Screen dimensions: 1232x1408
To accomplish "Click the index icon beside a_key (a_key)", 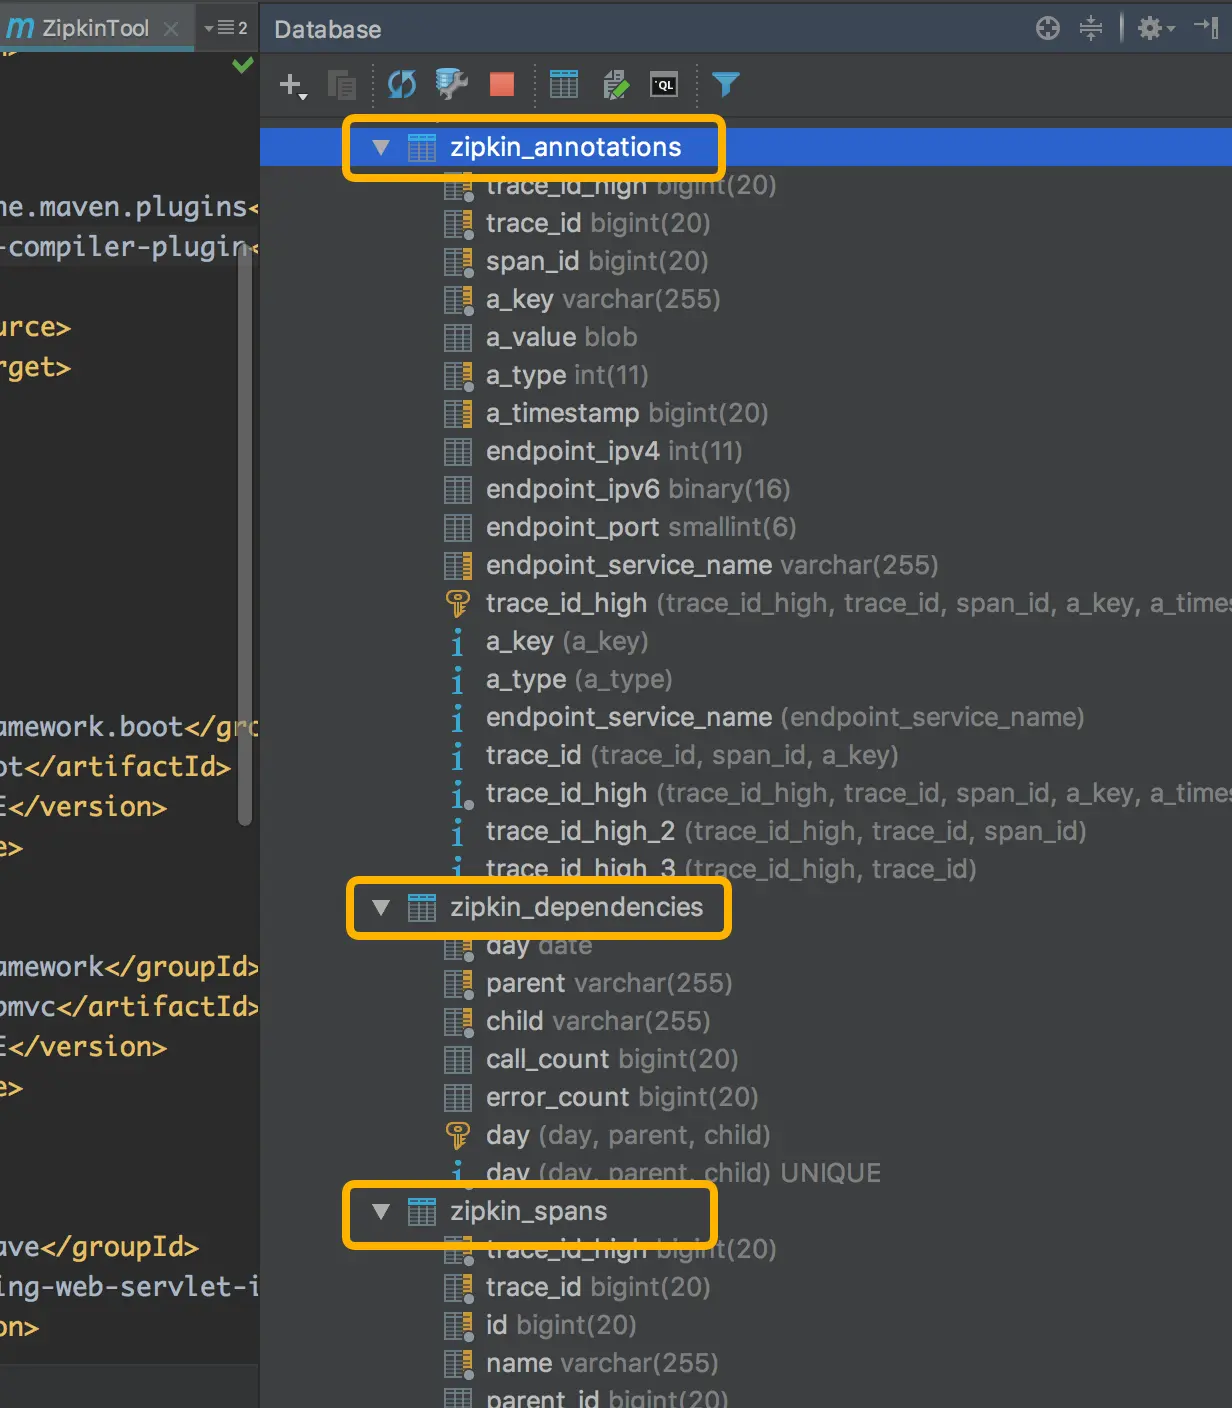I will click(x=457, y=641).
